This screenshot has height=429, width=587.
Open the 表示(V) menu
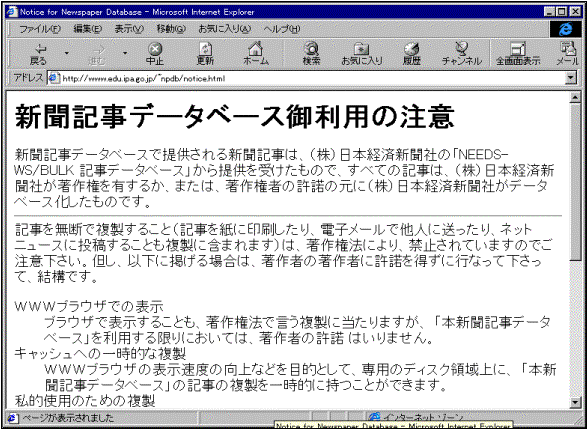pos(129,29)
